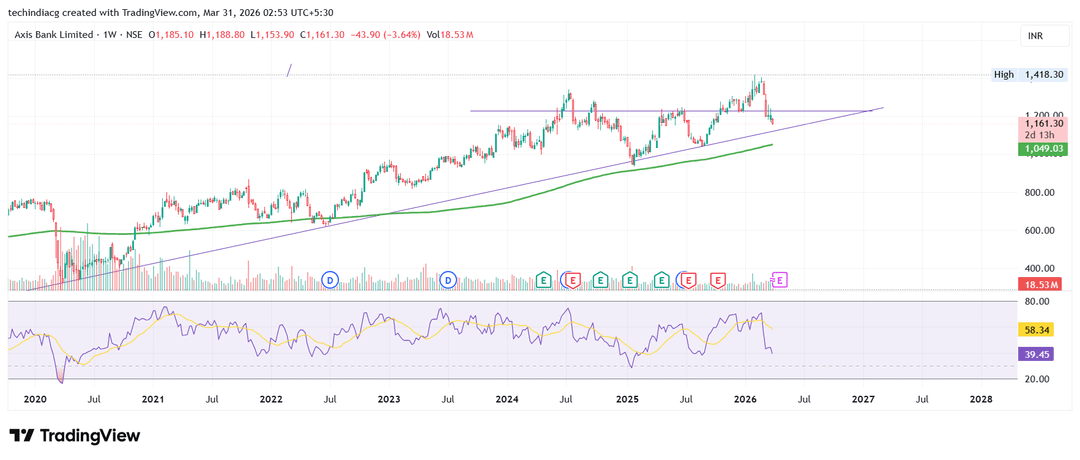
Task: Open the green earnings marker at January 2025
Action: 630,280
